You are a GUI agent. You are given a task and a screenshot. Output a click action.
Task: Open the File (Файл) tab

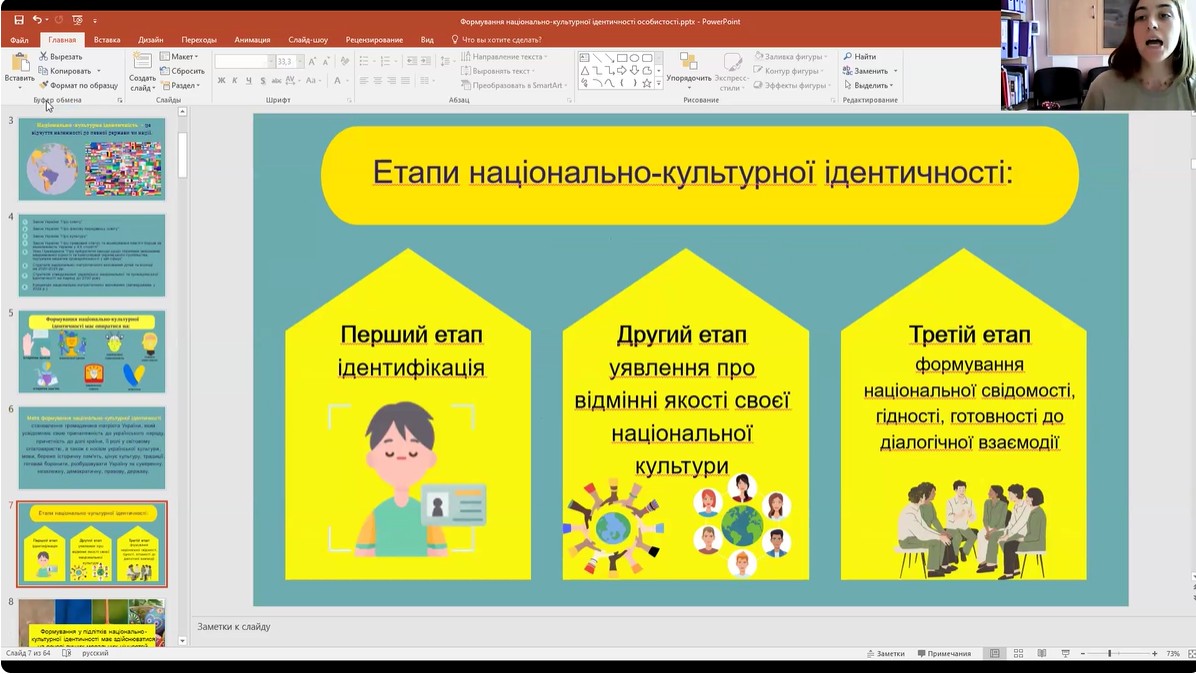coord(19,40)
